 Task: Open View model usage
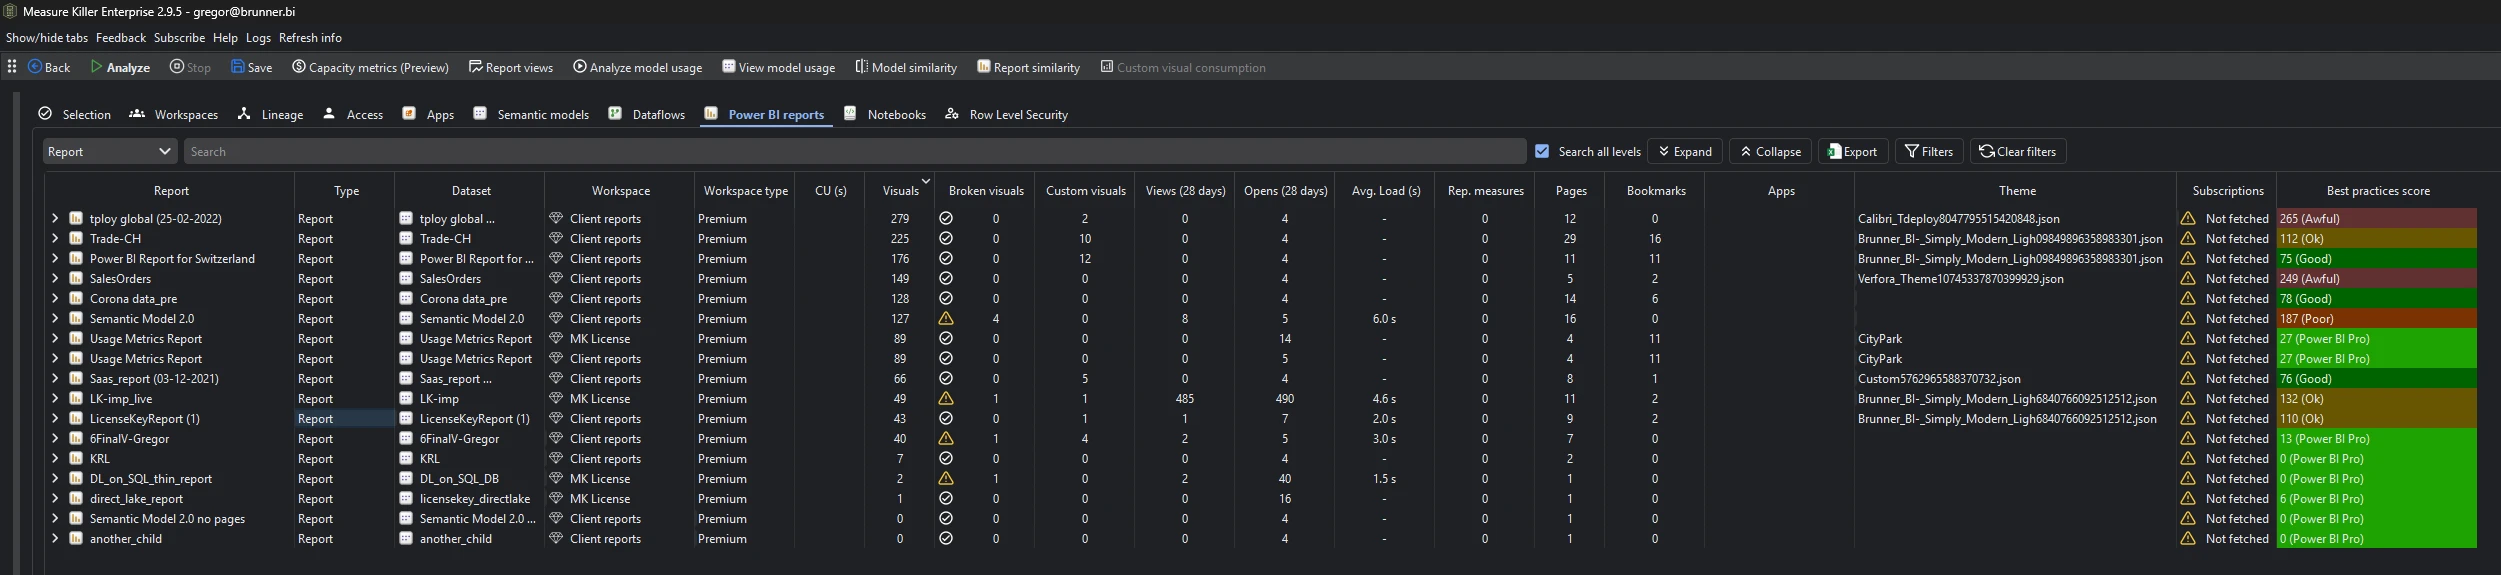pos(778,67)
